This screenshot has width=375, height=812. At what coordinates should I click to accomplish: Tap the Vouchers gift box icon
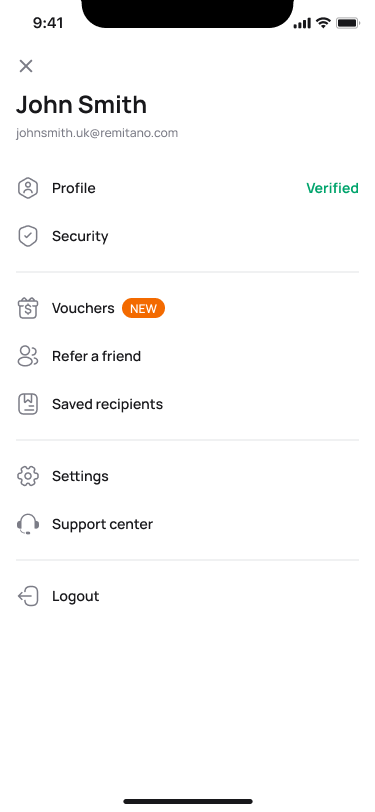(x=28, y=308)
